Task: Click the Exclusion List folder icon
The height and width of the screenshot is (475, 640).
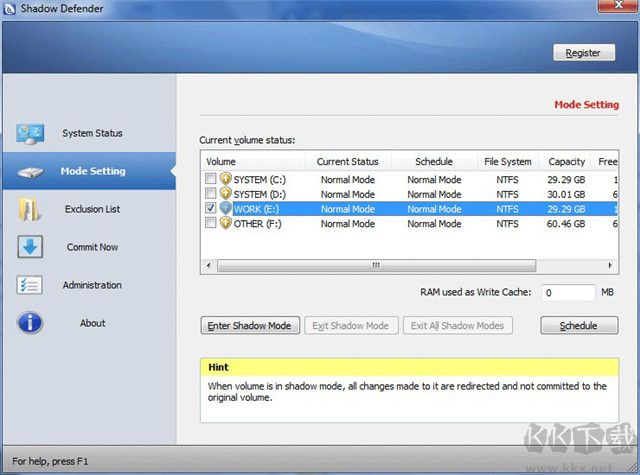Action: (30, 210)
